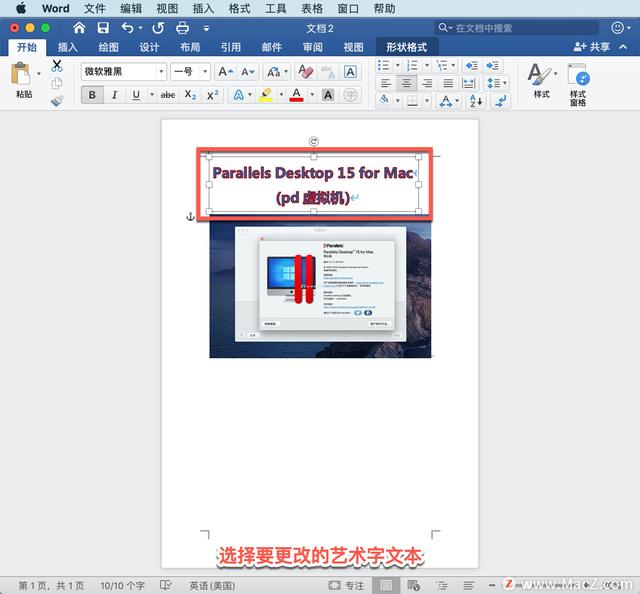Click language 英语(美国) in status bar
This screenshot has height=594, width=640.
click(212, 585)
